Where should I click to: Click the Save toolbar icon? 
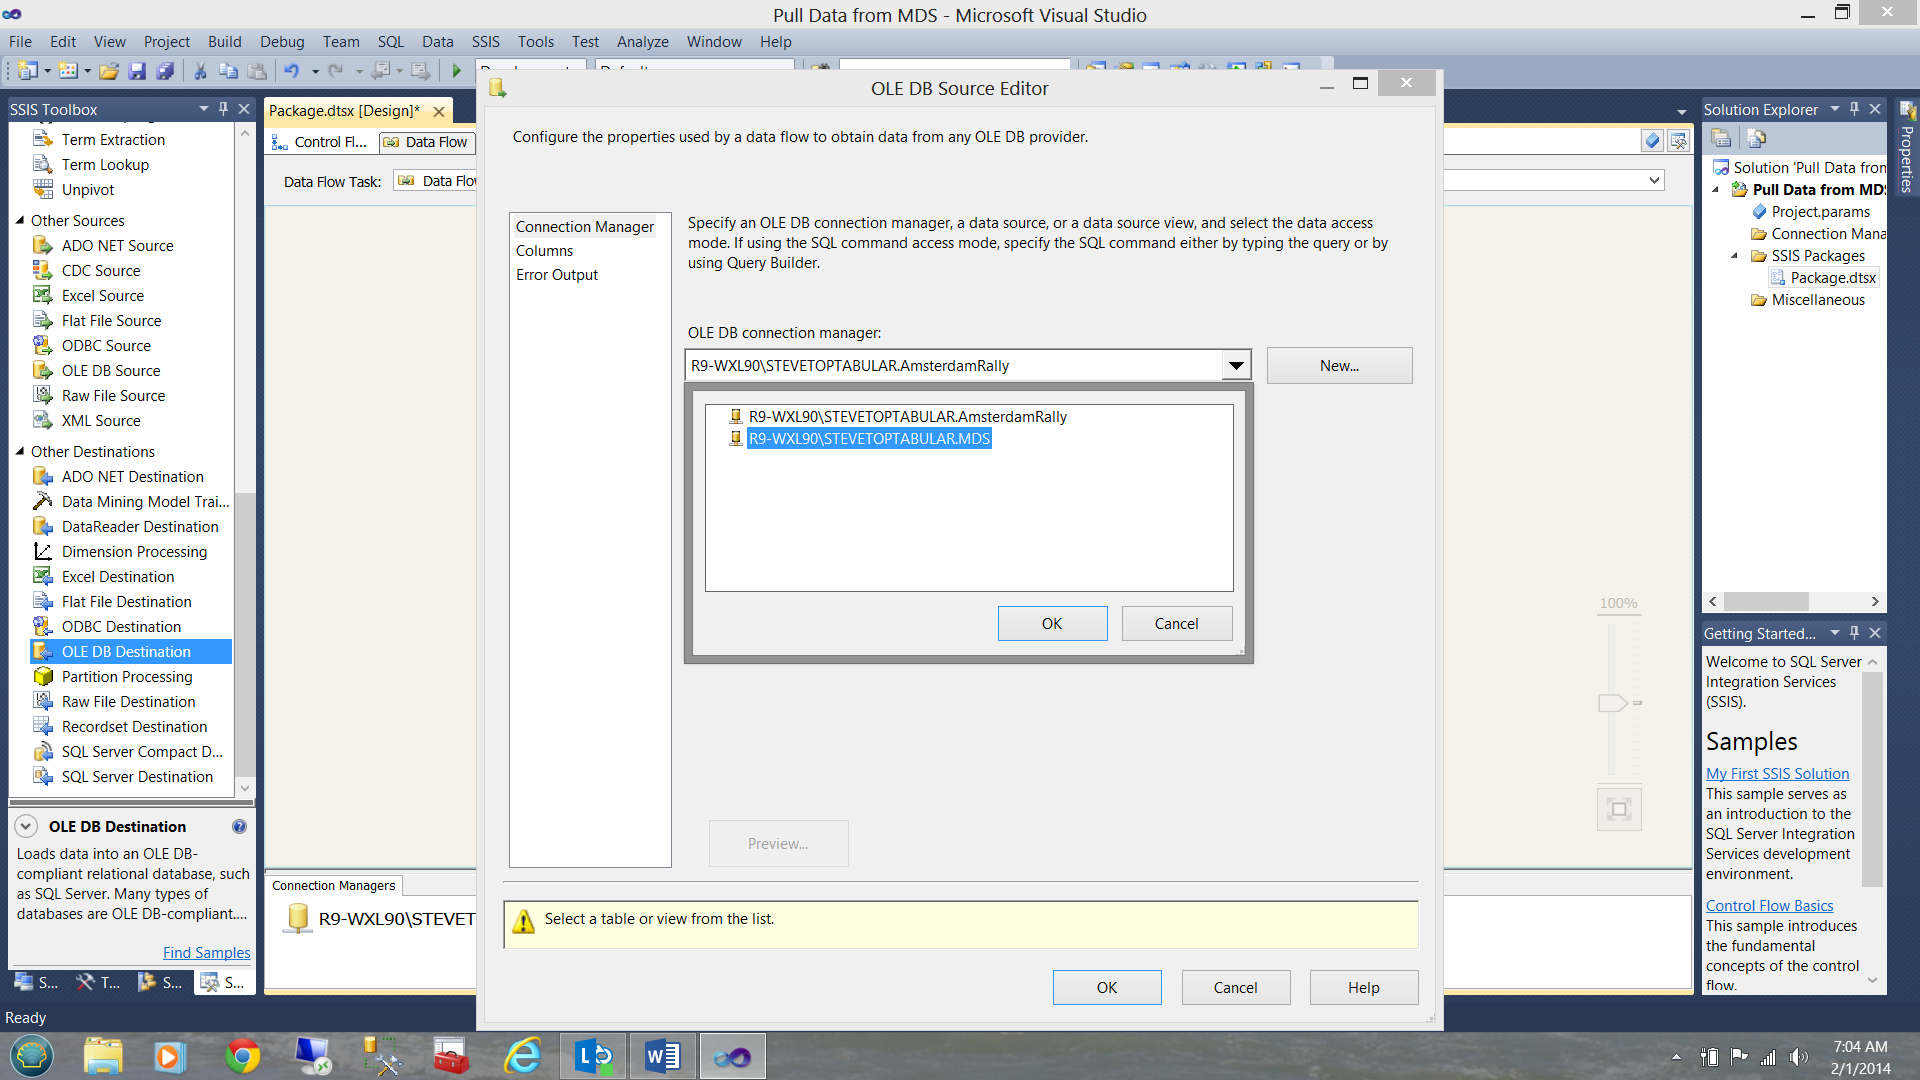coord(137,71)
